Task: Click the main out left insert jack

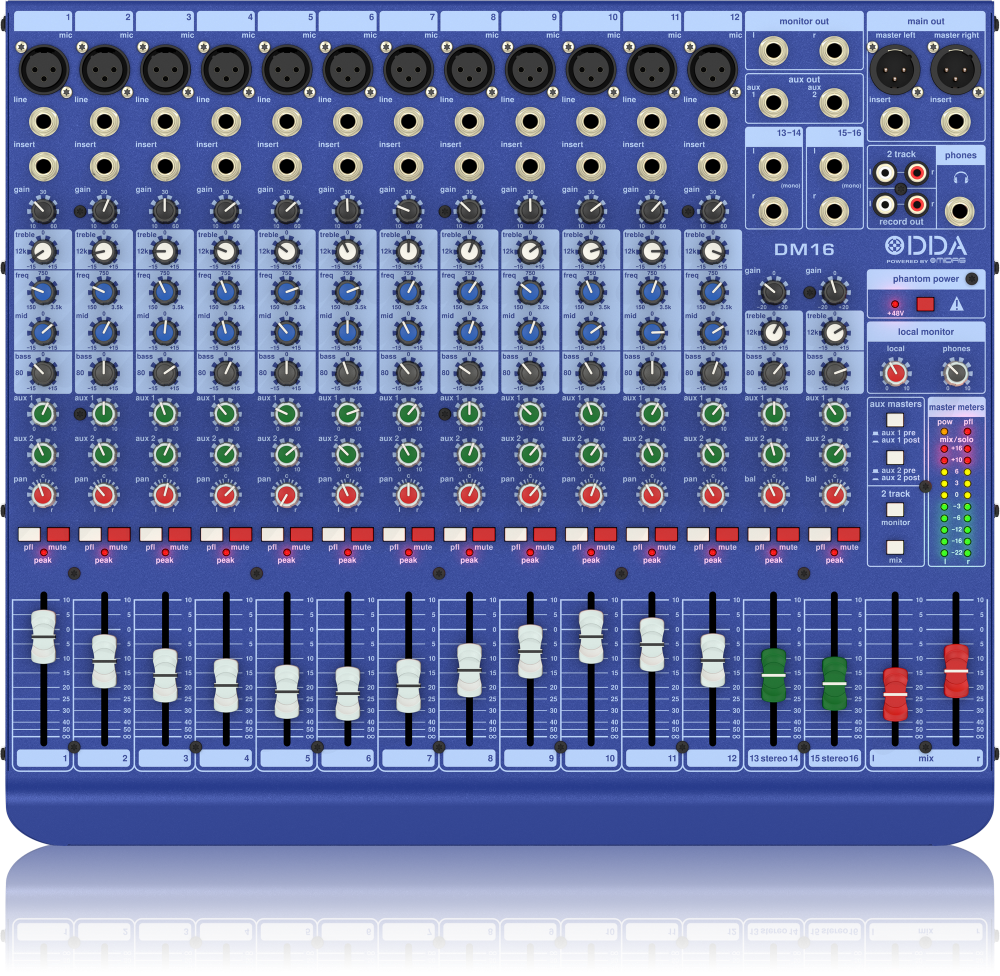Action: (x=895, y=121)
